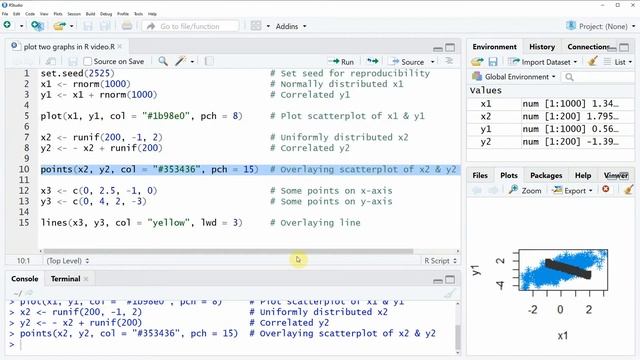The height and width of the screenshot is (360, 640).
Task: Switch to the Environment tab
Action: coord(494,47)
